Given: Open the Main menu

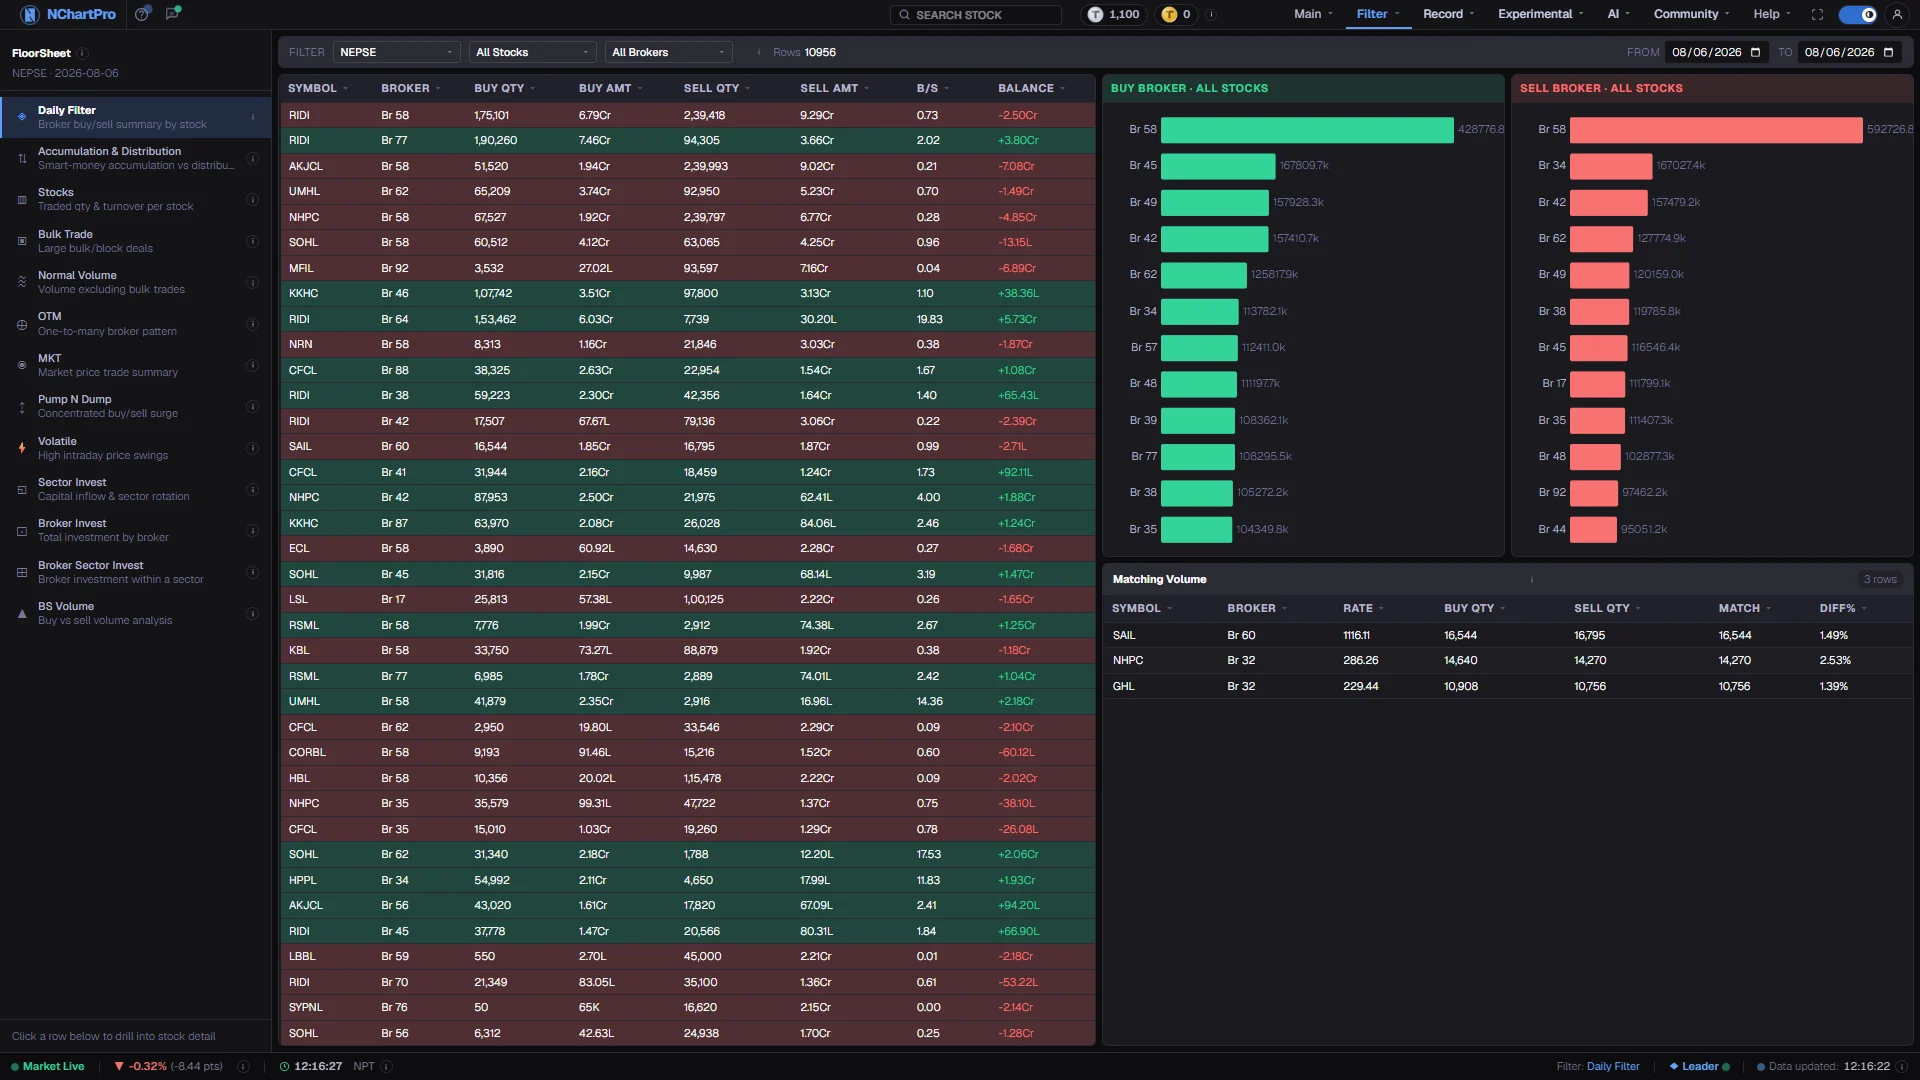Looking at the screenshot, I should click(1312, 14).
